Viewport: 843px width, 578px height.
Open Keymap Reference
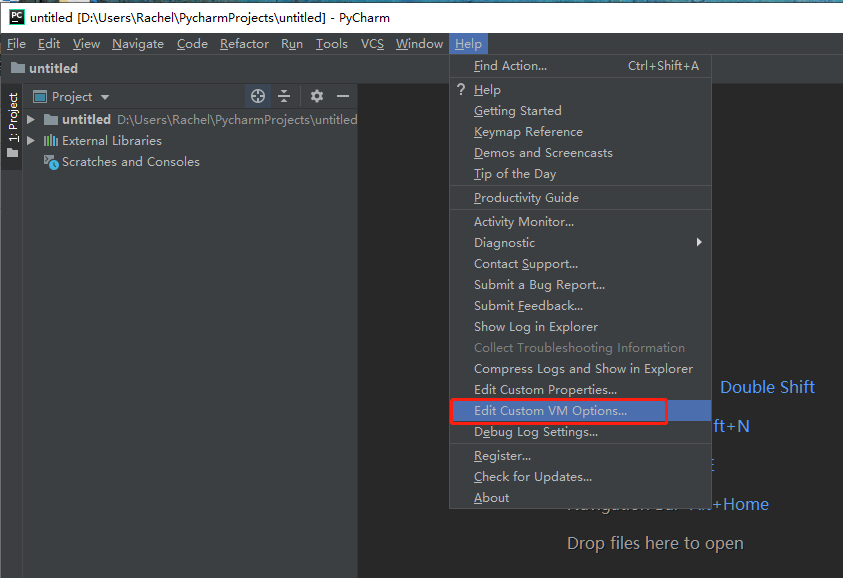pos(581,132)
